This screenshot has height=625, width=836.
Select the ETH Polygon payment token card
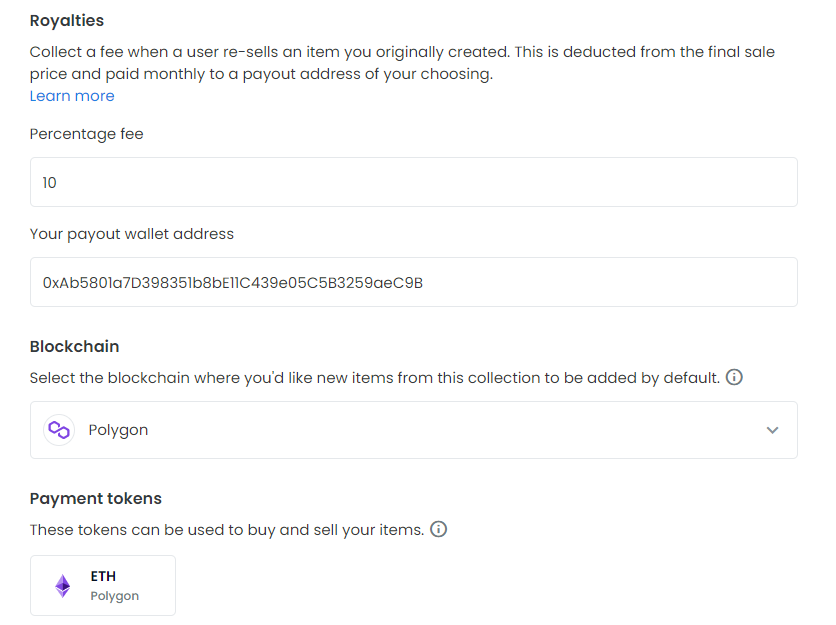click(103, 585)
